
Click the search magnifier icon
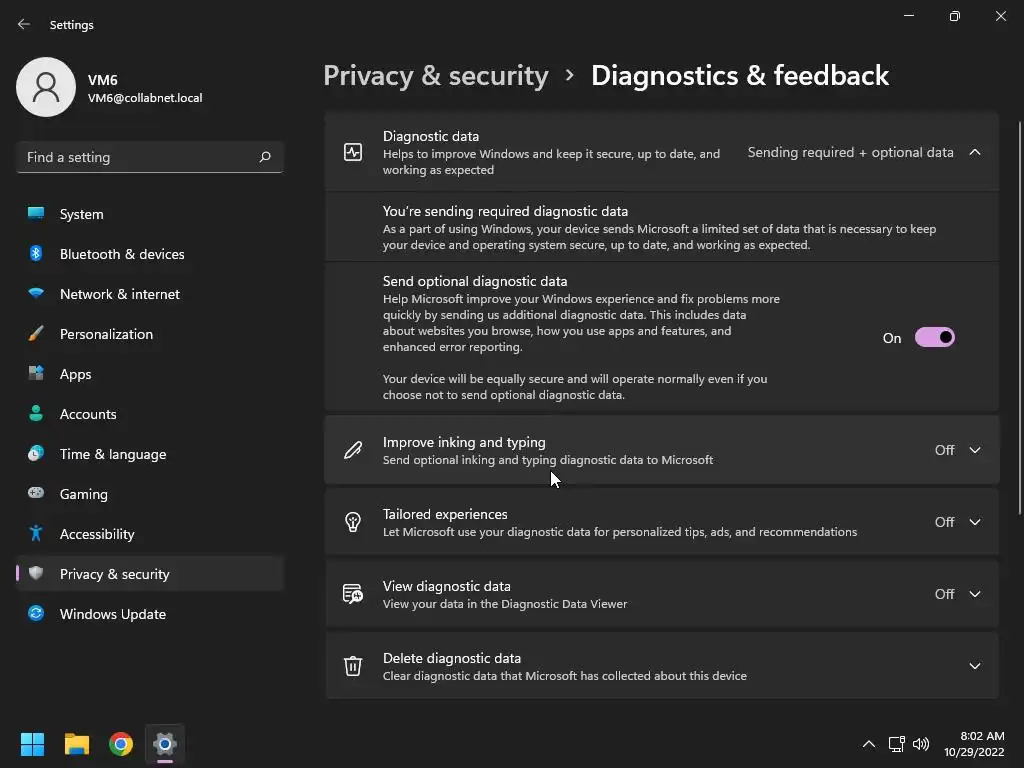[265, 157]
